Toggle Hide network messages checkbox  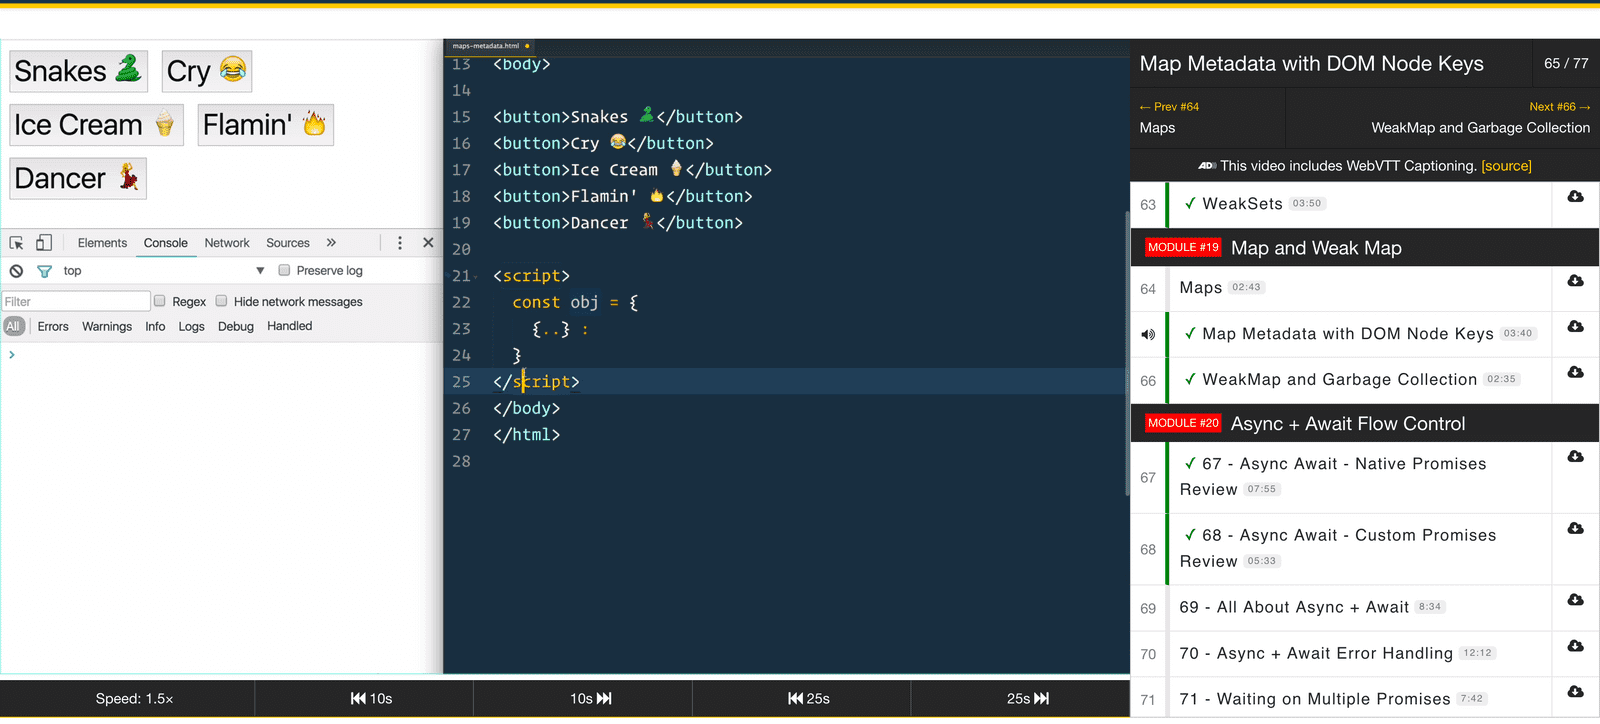tap(221, 301)
